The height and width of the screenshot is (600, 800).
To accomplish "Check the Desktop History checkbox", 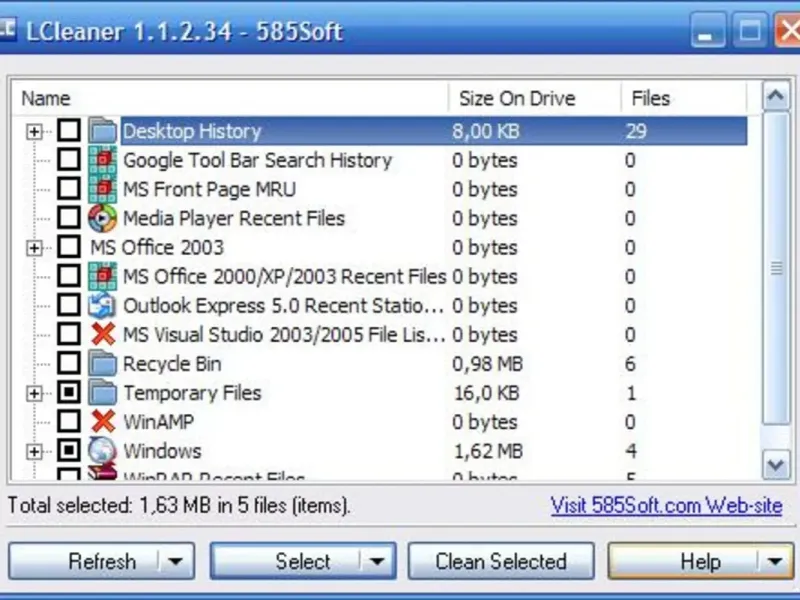I will pyautogui.click(x=68, y=131).
